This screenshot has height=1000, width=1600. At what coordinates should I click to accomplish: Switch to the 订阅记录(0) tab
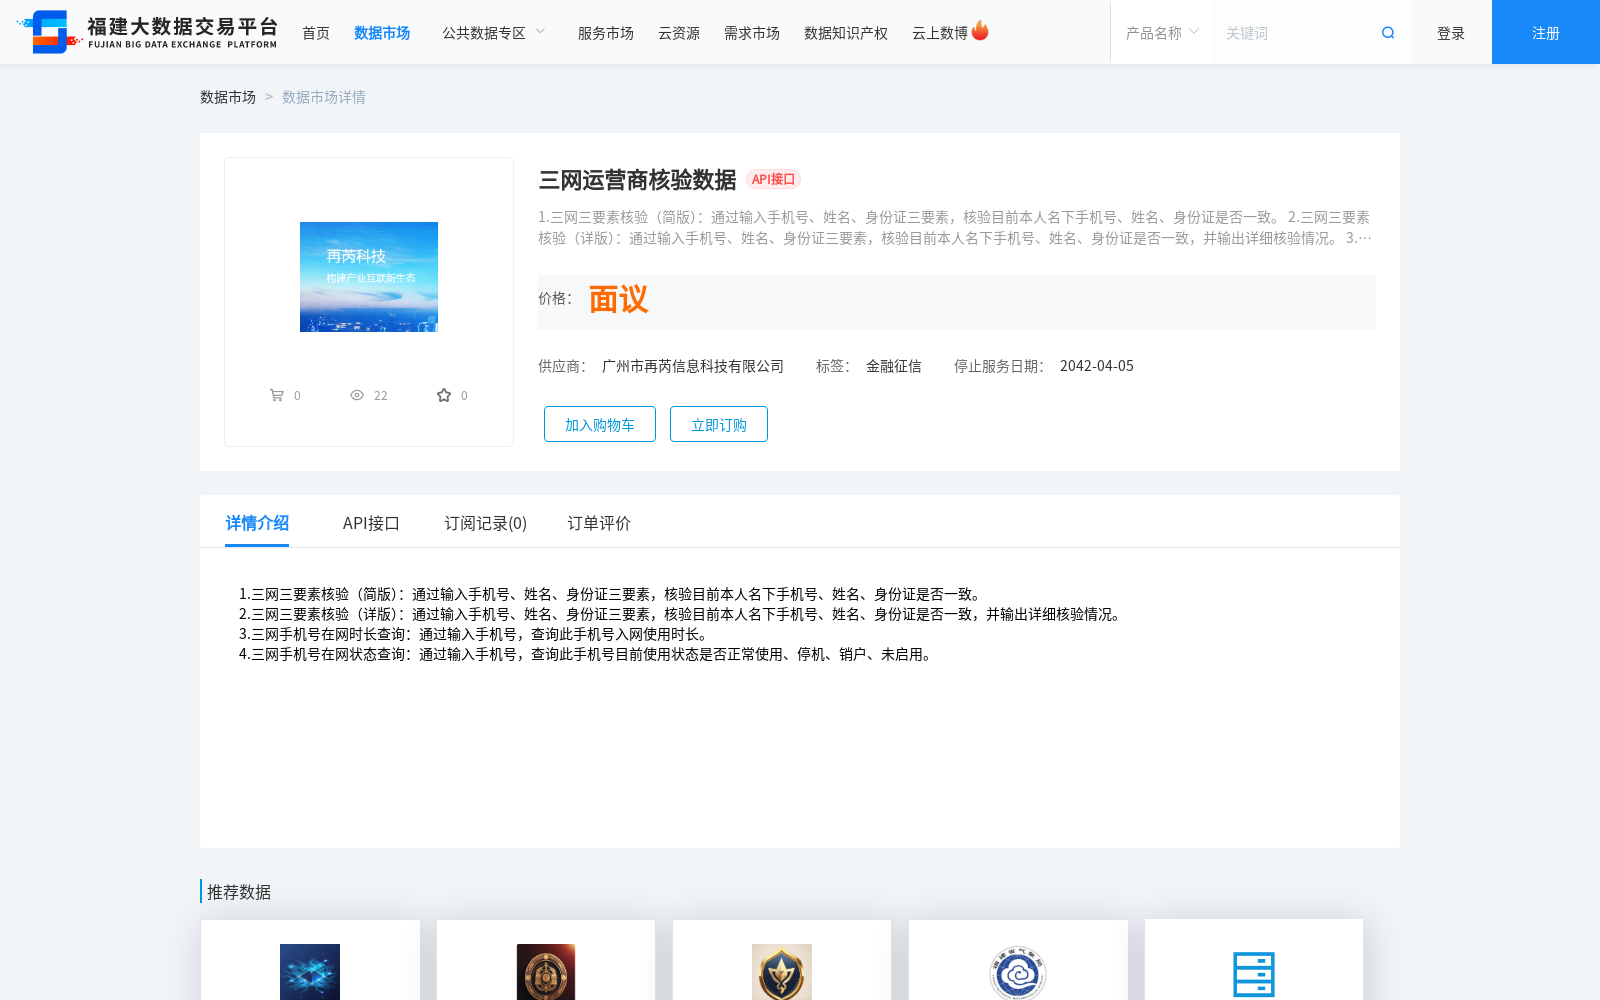pyautogui.click(x=486, y=523)
